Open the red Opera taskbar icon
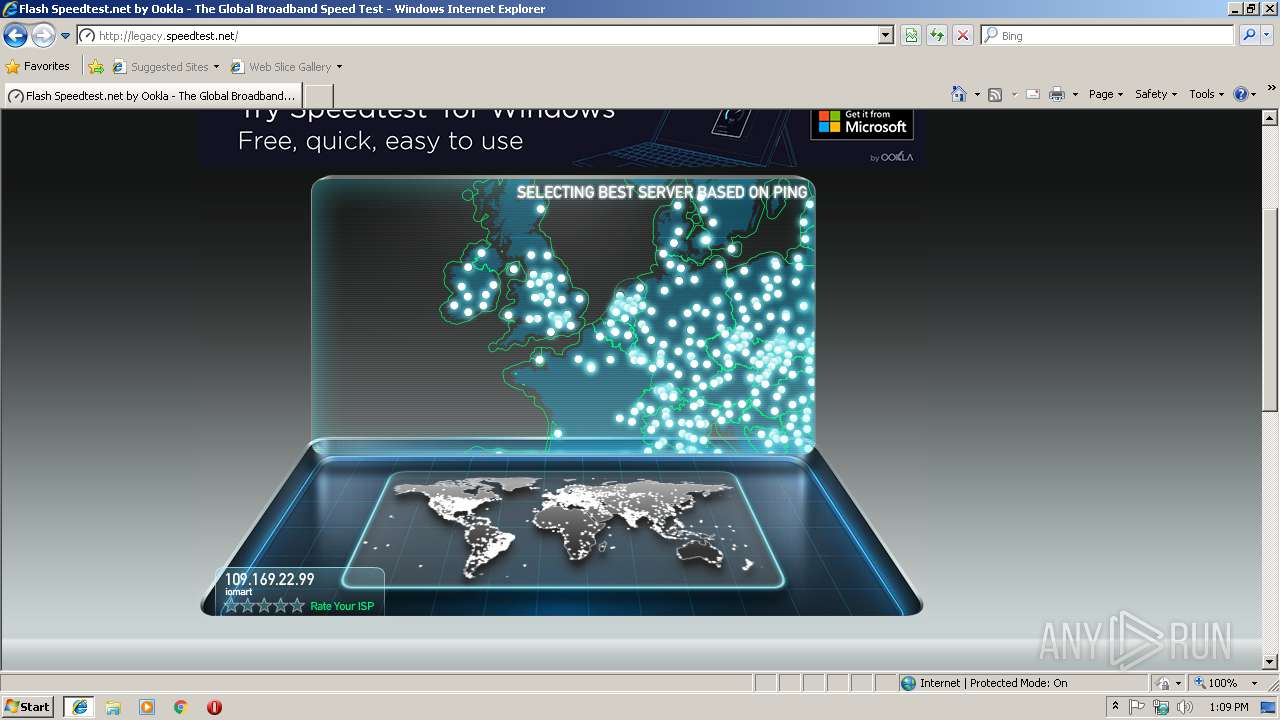 (x=214, y=707)
